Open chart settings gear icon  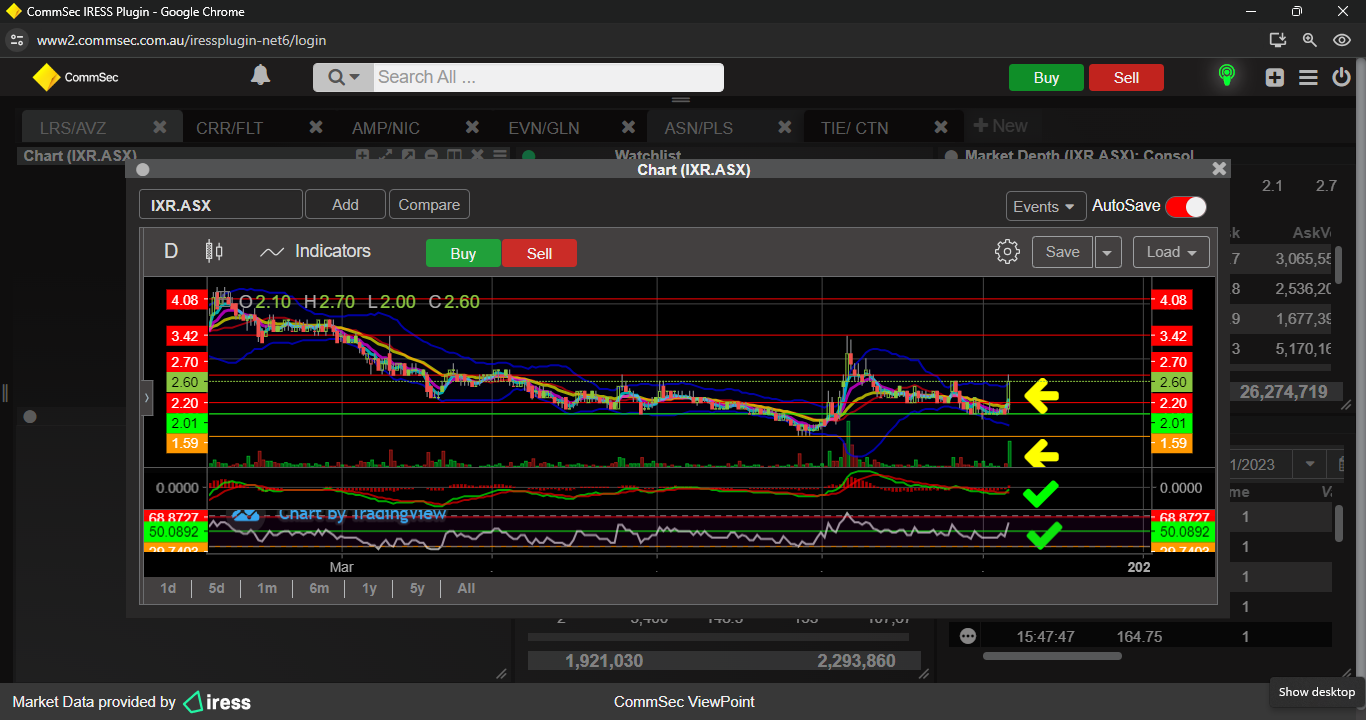1007,252
